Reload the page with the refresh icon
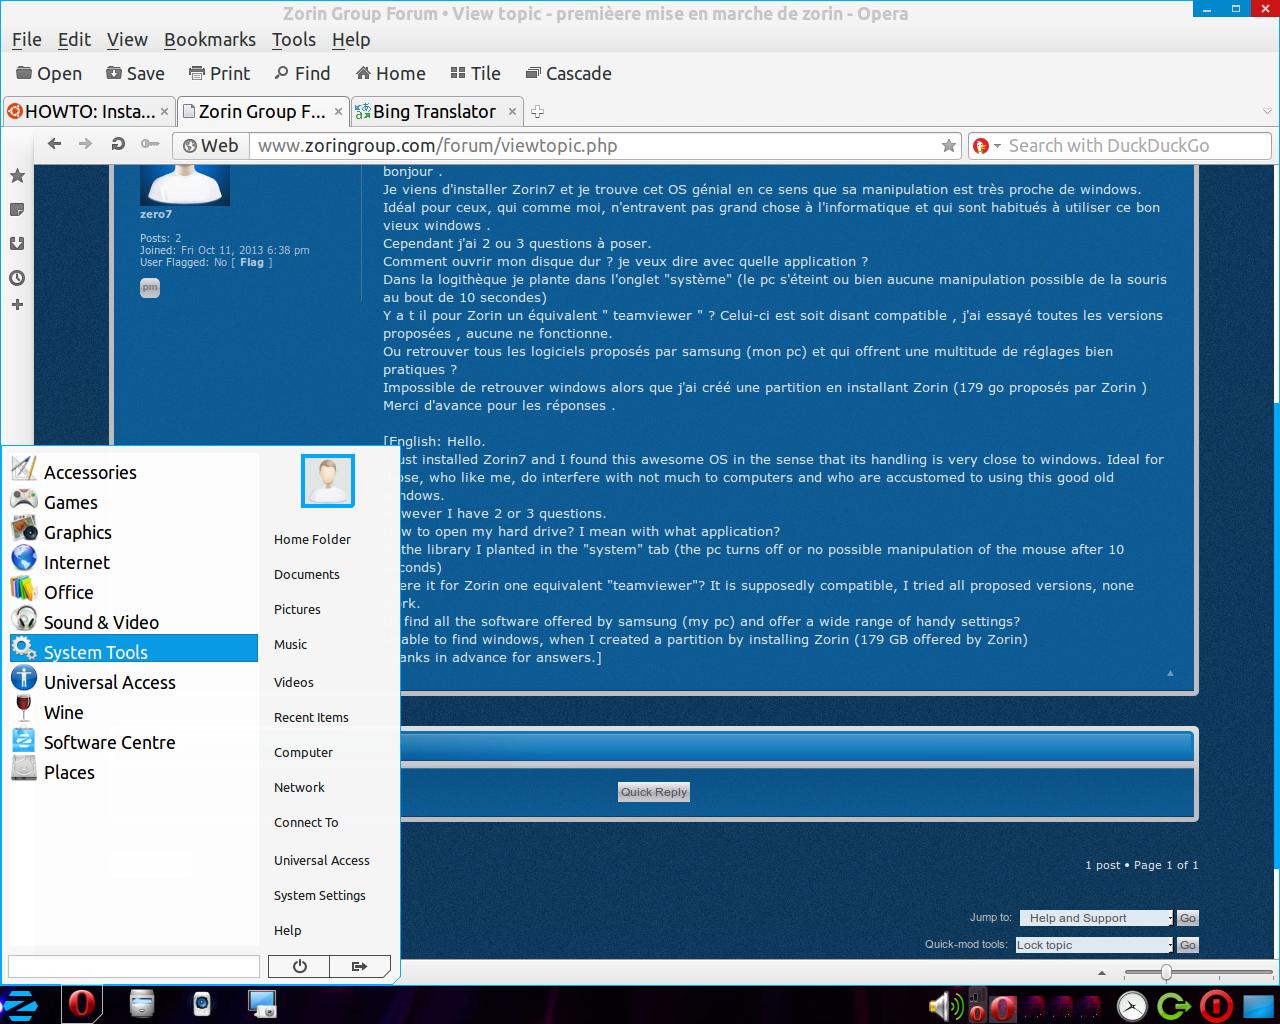The height and width of the screenshot is (1024, 1280). pos(118,144)
